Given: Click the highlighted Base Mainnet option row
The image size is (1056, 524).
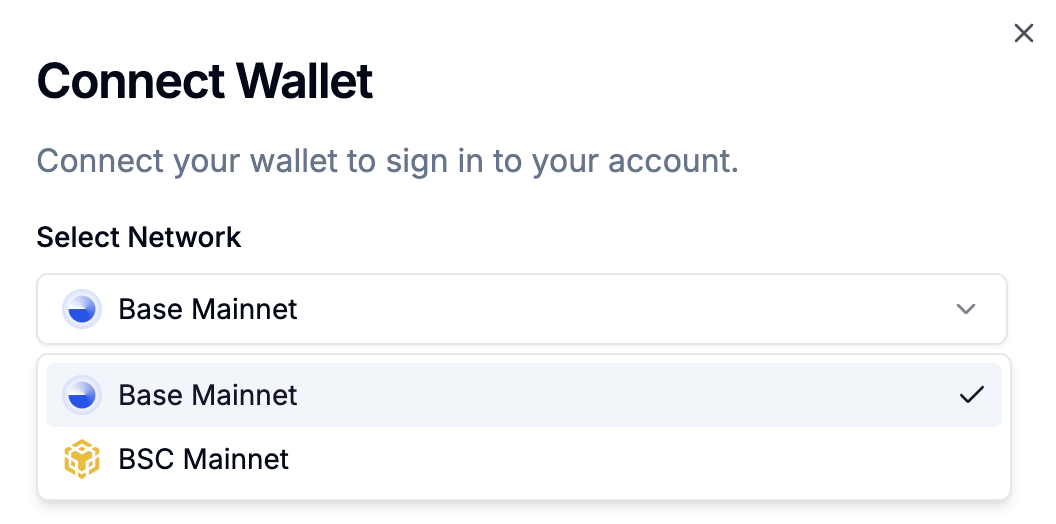Looking at the screenshot, I should (x=524, y=395).
